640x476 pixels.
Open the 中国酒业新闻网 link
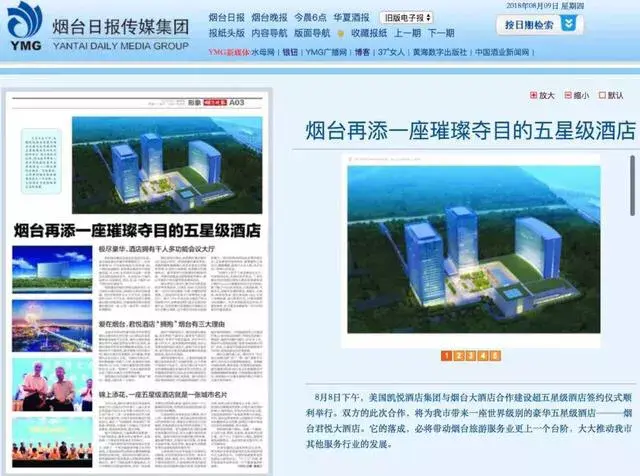coord(502,52)
